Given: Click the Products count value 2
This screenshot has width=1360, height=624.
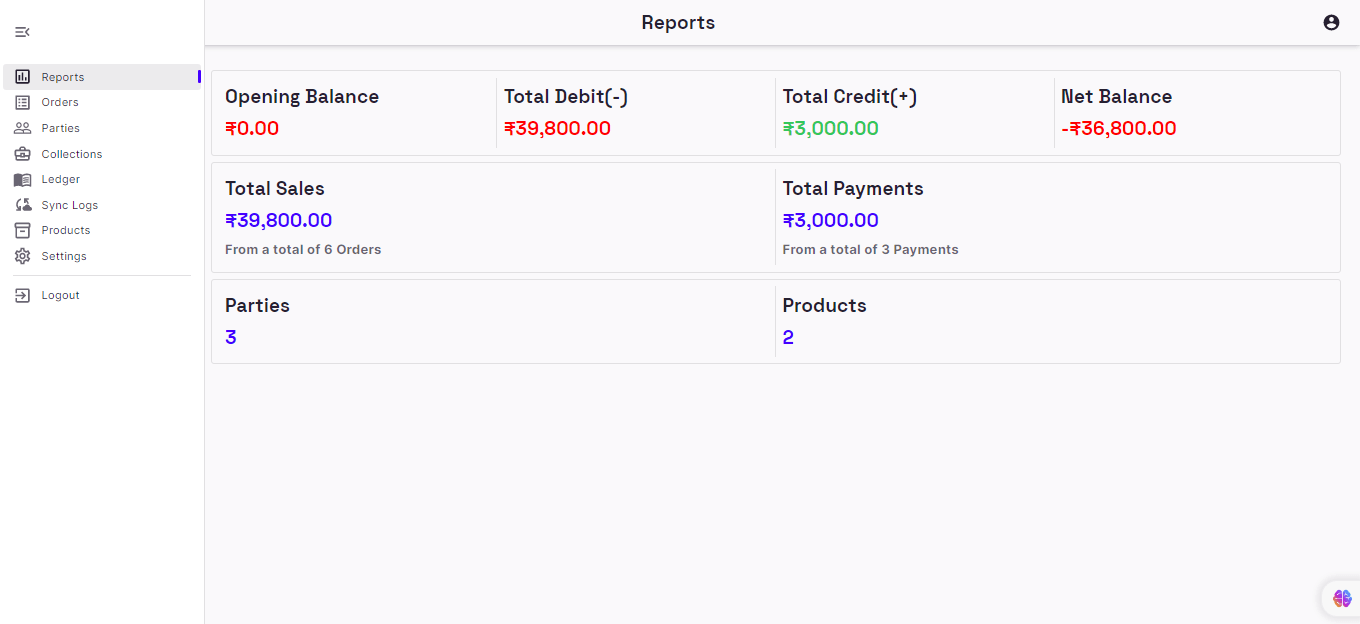Looking at the screenshot, I should [x=788, y=337].
